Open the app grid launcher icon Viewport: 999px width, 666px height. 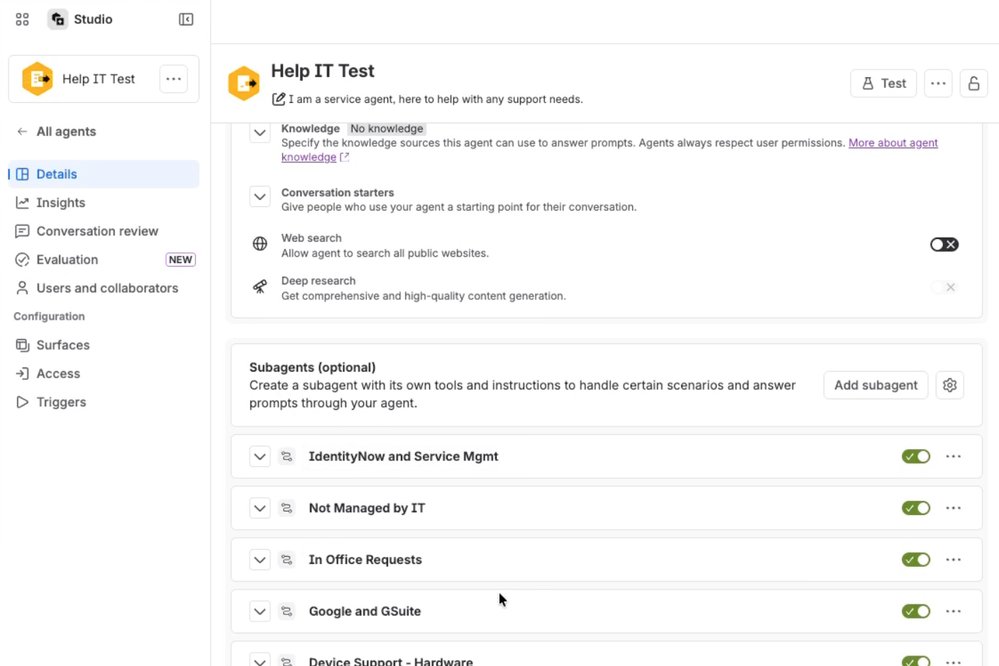(x=22, y=19)
